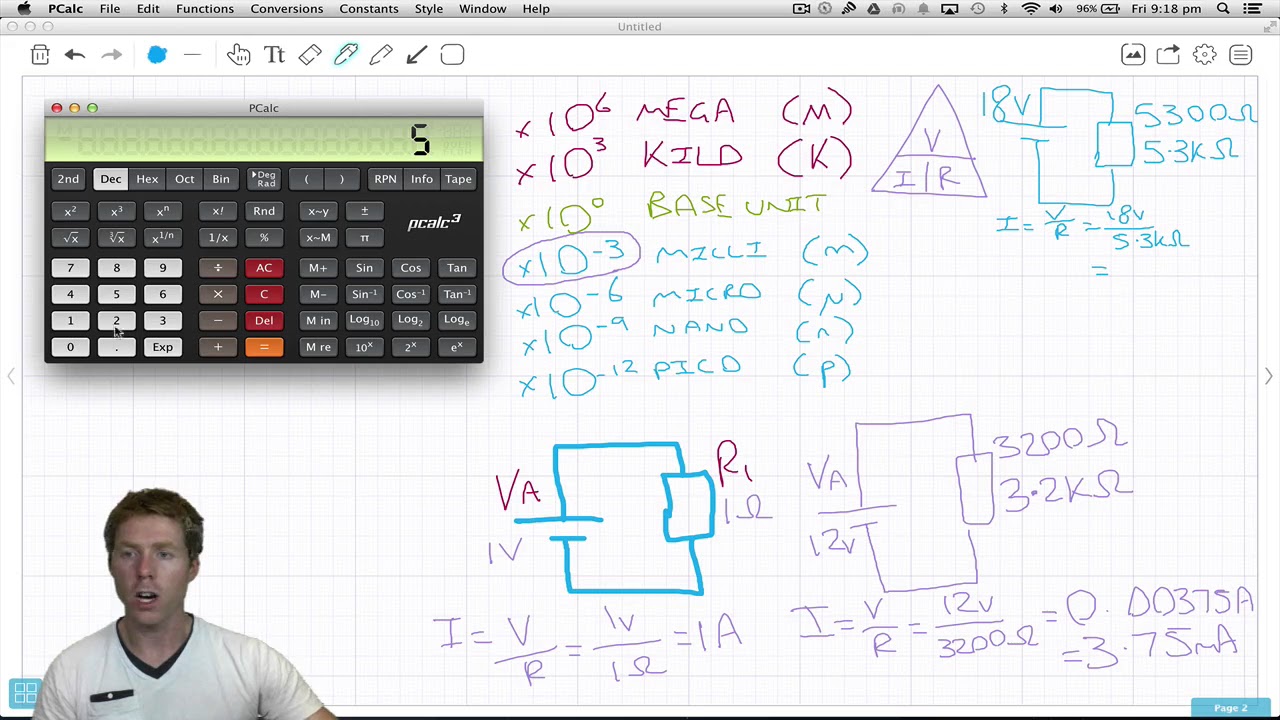
Task: Click the multiply key
Action: (217, 294)
